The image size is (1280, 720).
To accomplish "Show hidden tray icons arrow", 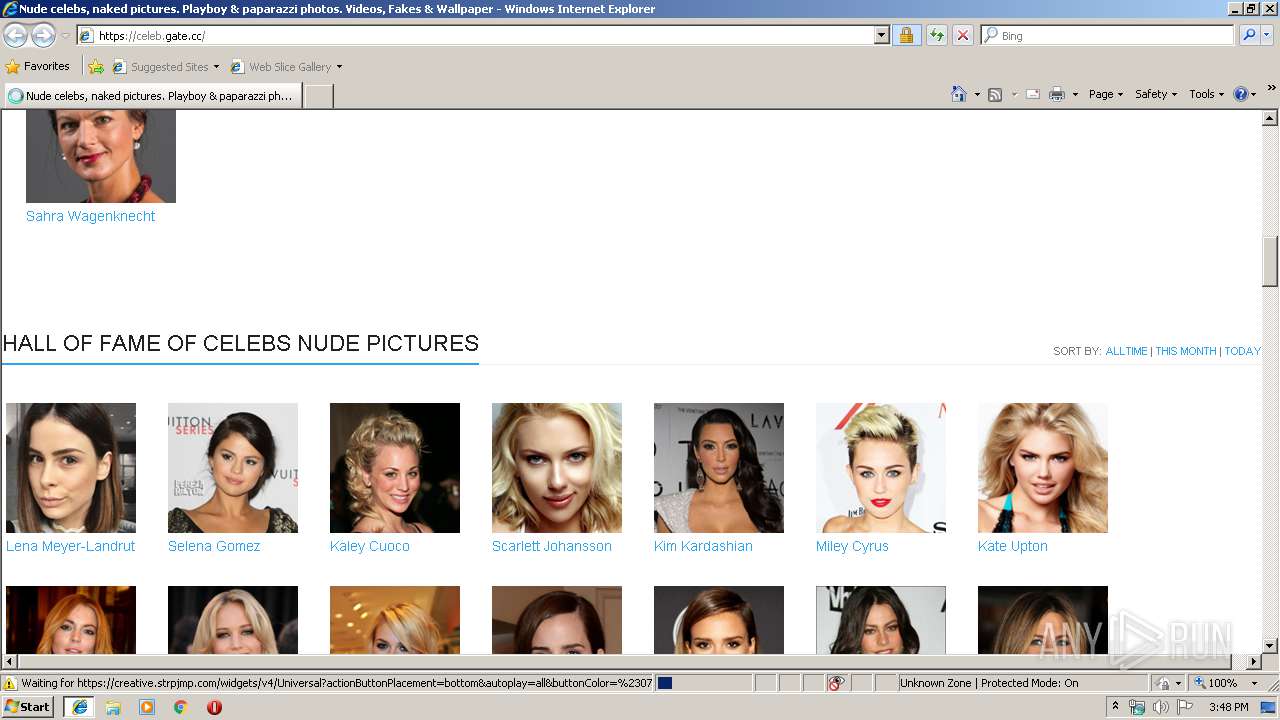I will [1115, 707].
